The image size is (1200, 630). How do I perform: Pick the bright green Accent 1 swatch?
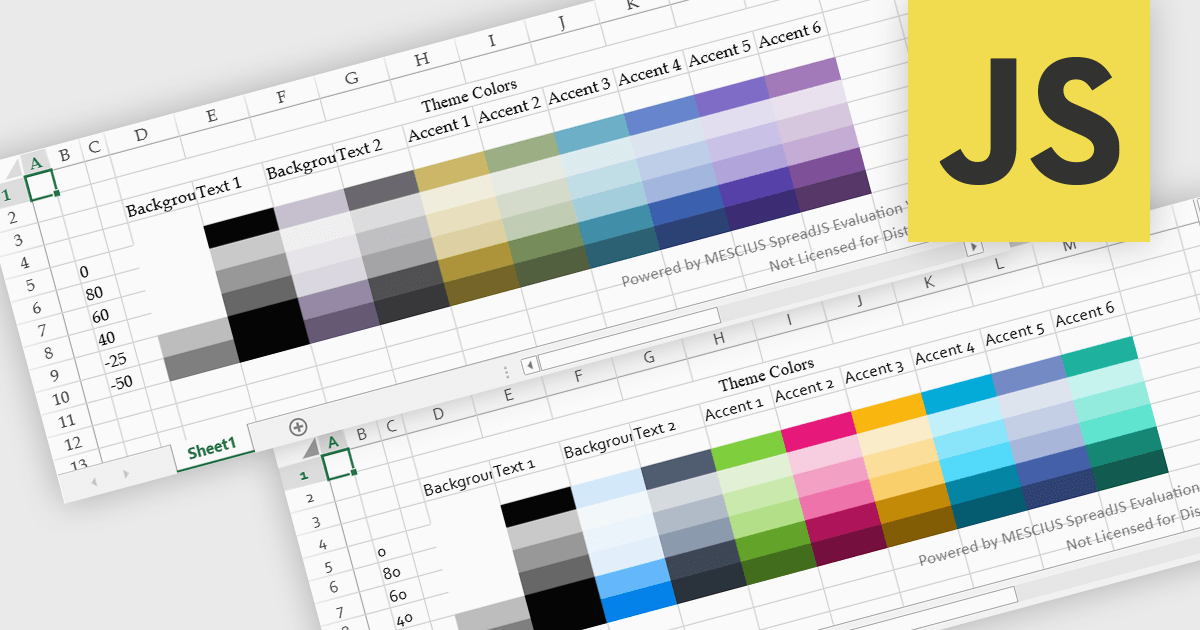(x=745, y=447)
